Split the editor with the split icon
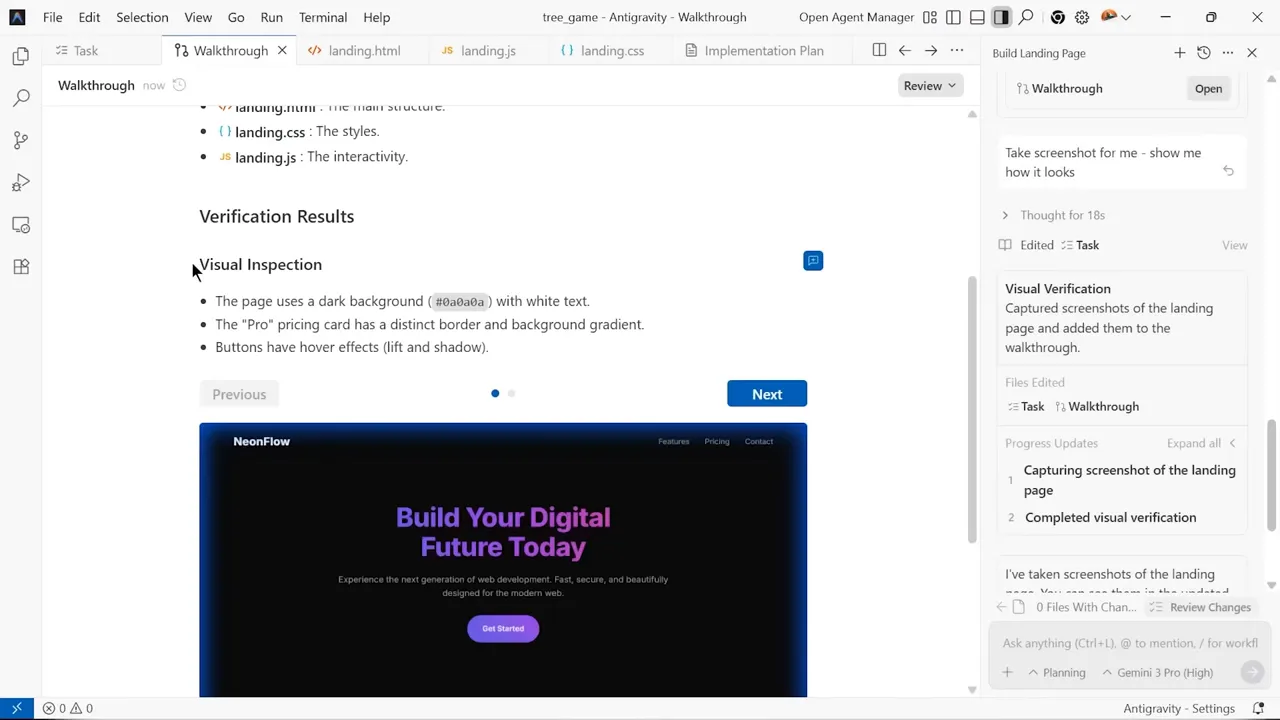The image size is (1280, 720). click(879, 50)
